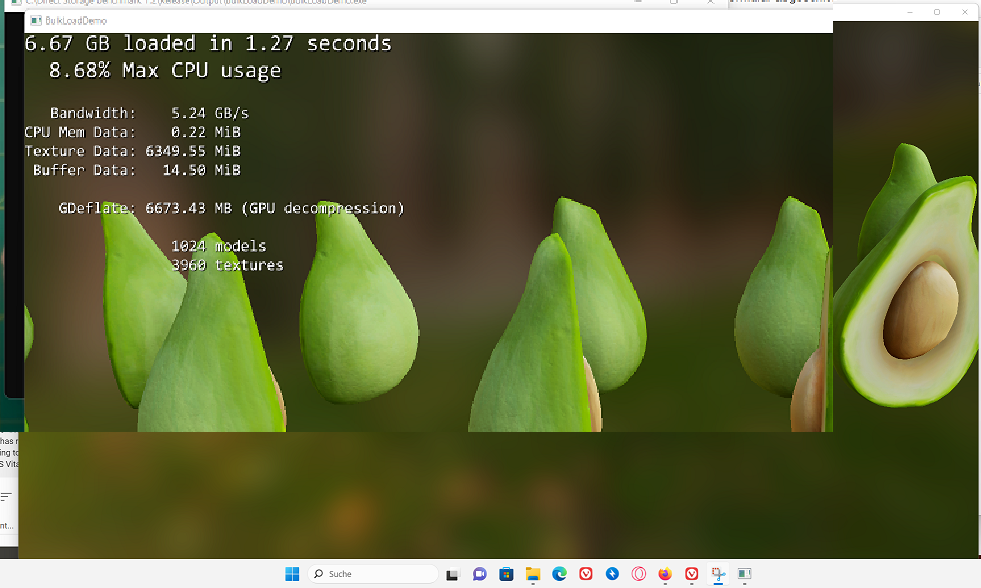Minimize the background window at top right

910,12
